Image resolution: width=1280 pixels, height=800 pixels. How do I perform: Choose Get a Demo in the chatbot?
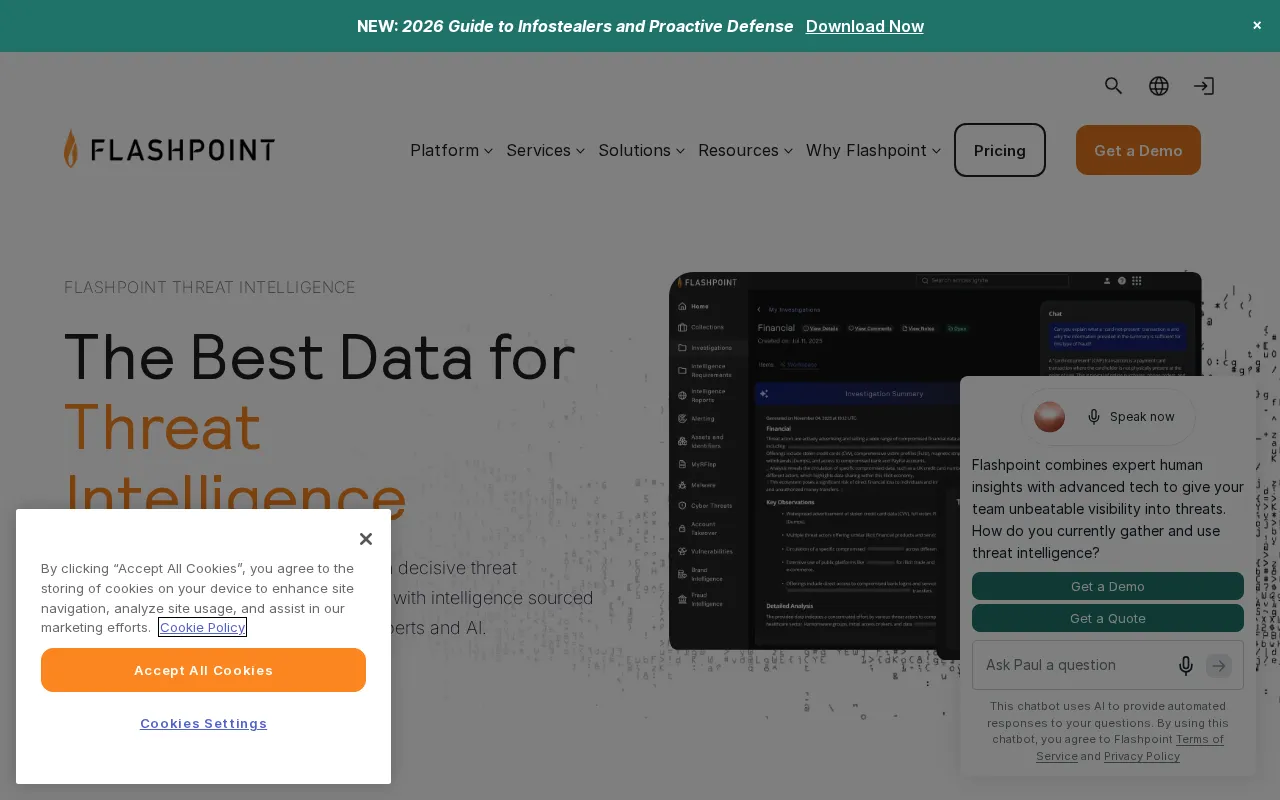coord(1108,586)
